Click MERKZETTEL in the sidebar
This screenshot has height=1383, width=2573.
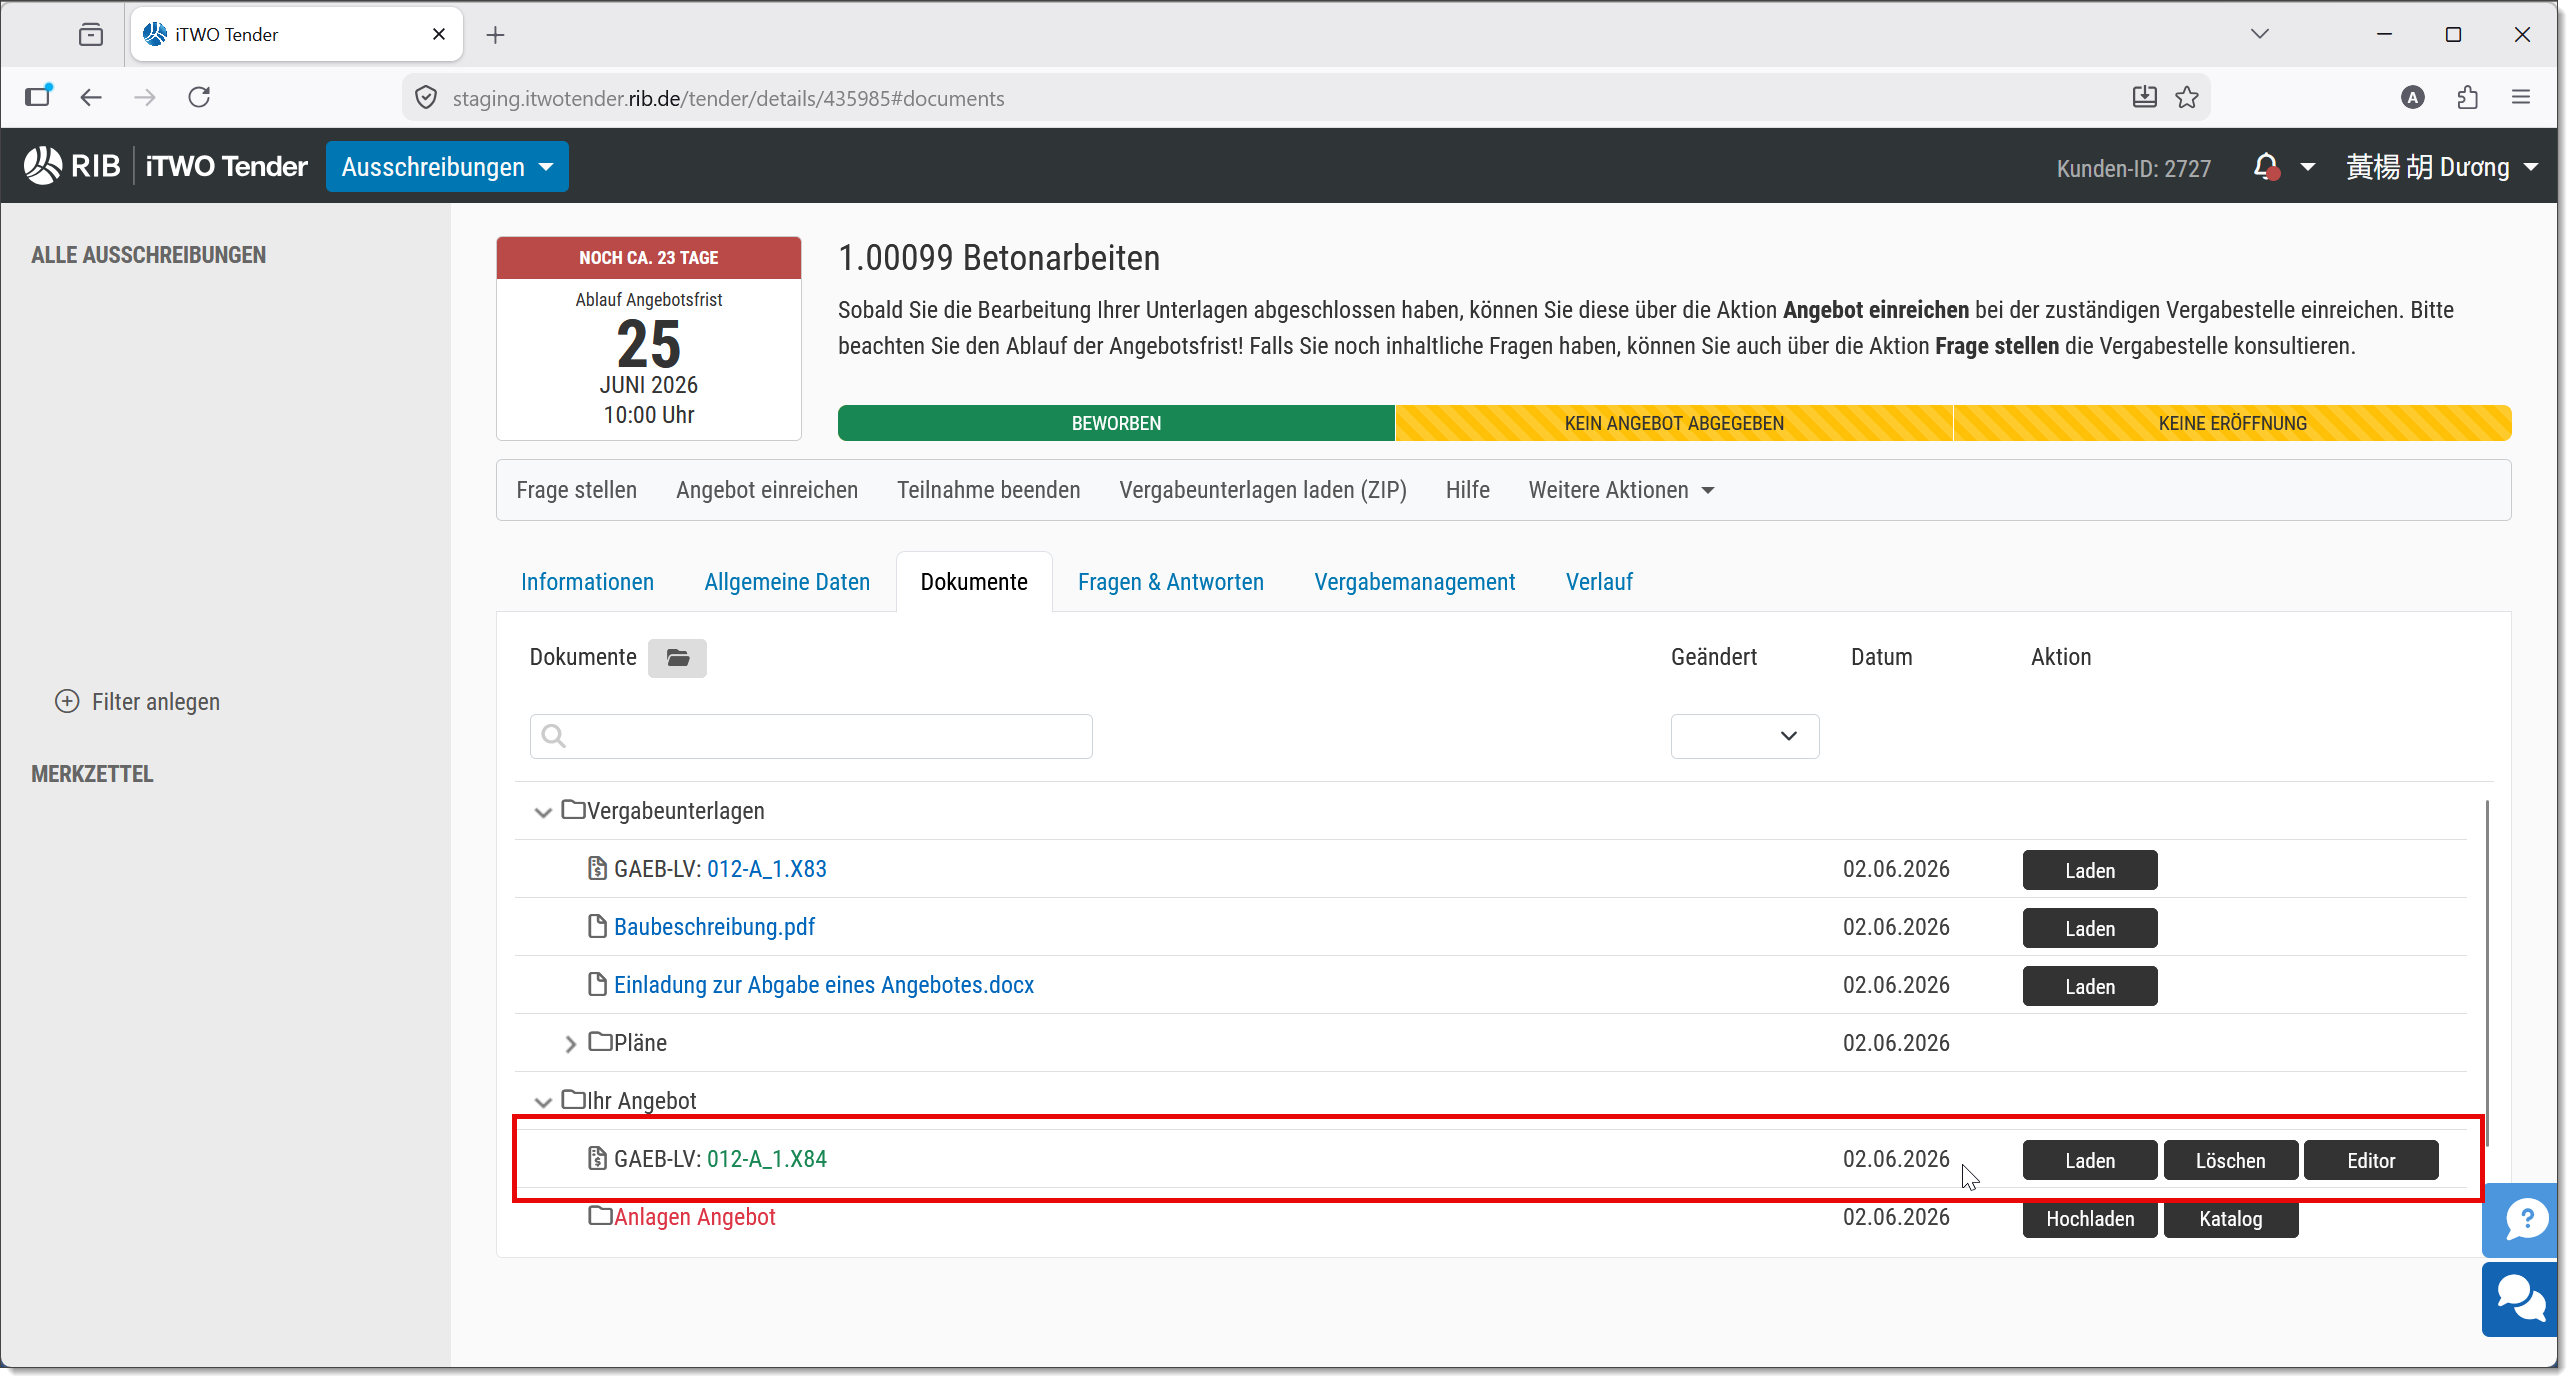(x=92, y=774)
